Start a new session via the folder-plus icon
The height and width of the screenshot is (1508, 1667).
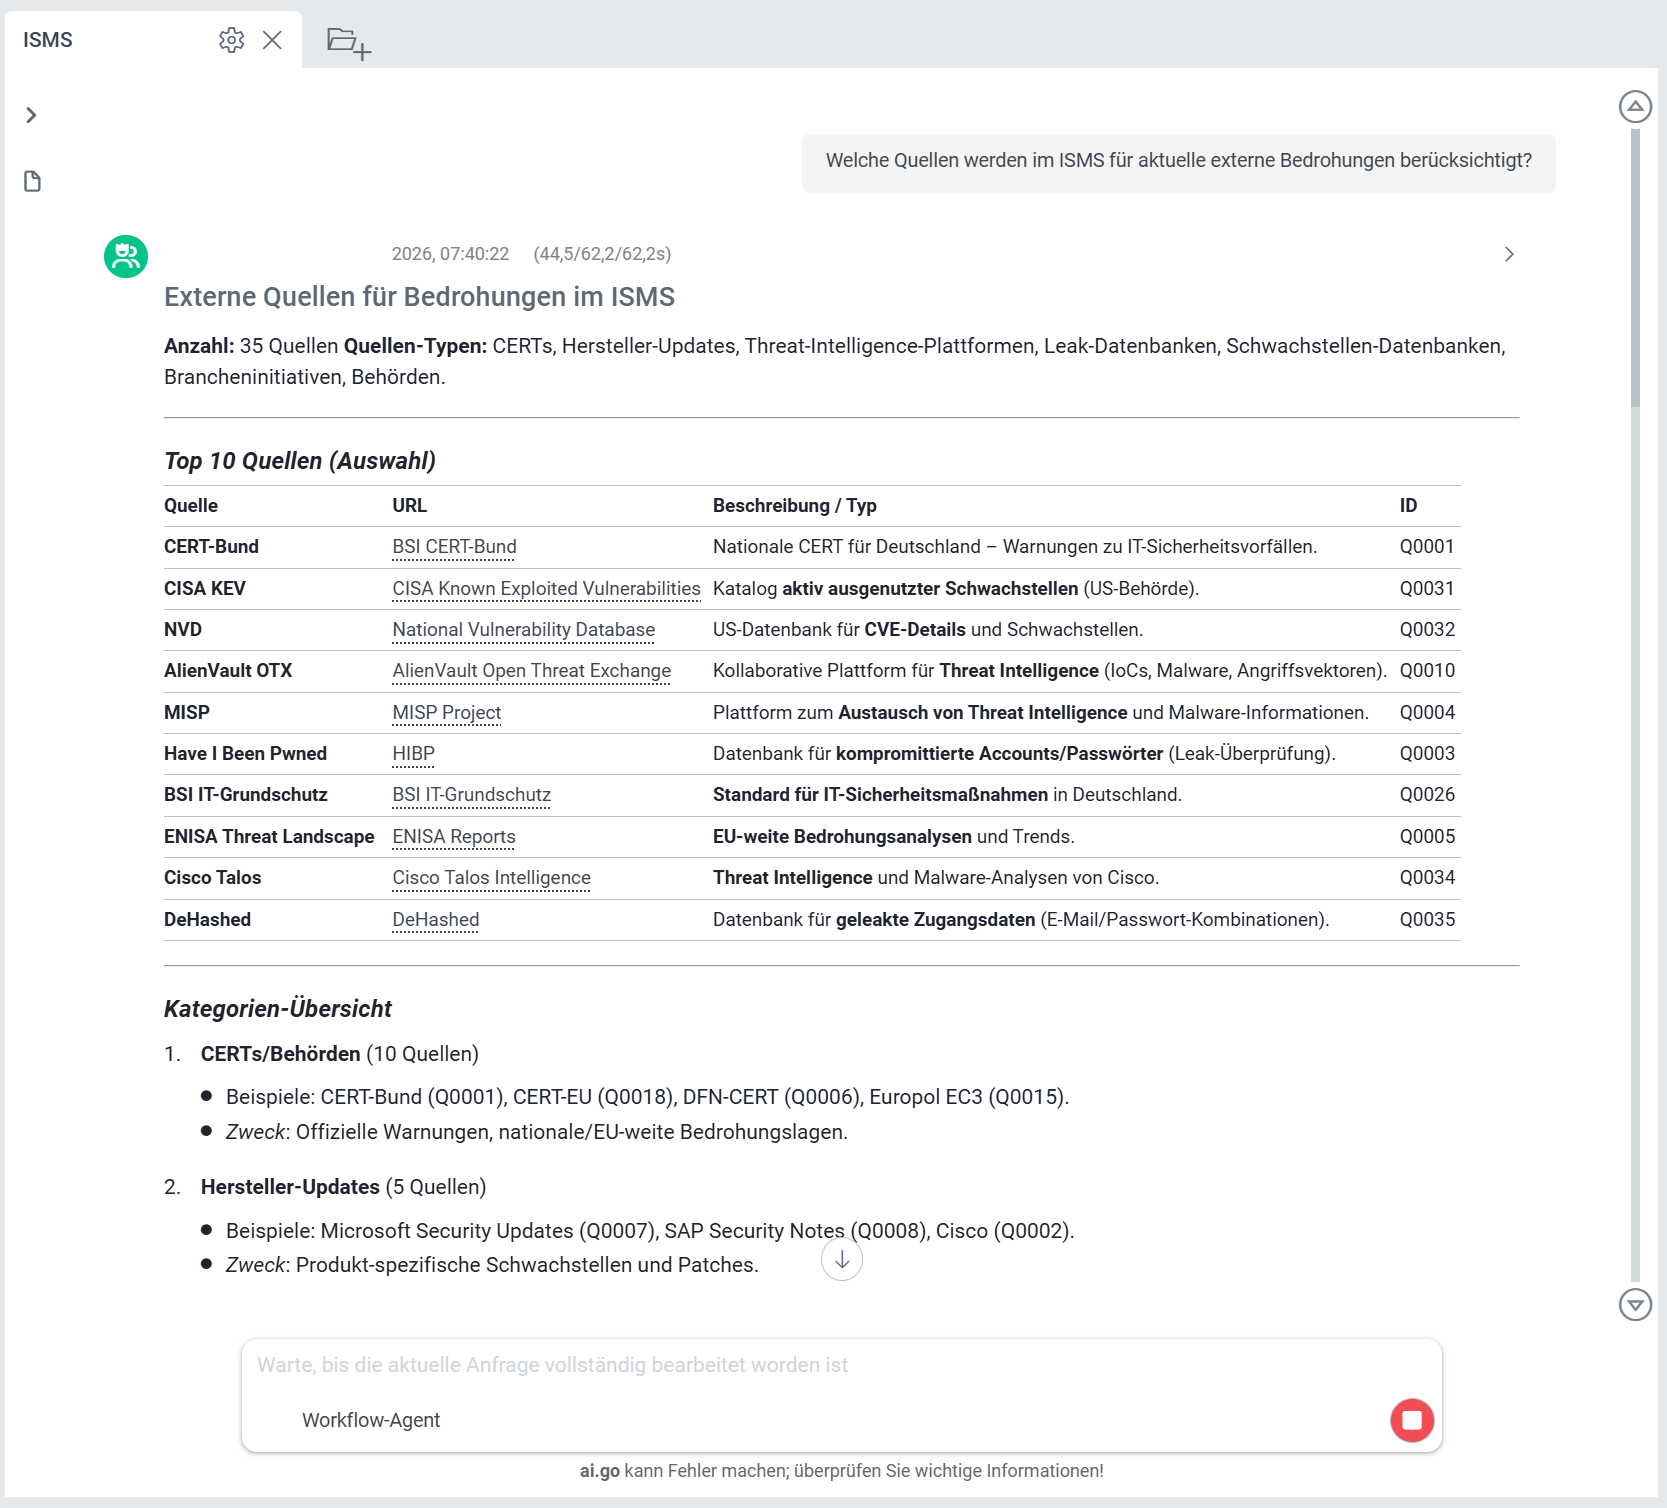pyautogui.click(x=348, y=42)
